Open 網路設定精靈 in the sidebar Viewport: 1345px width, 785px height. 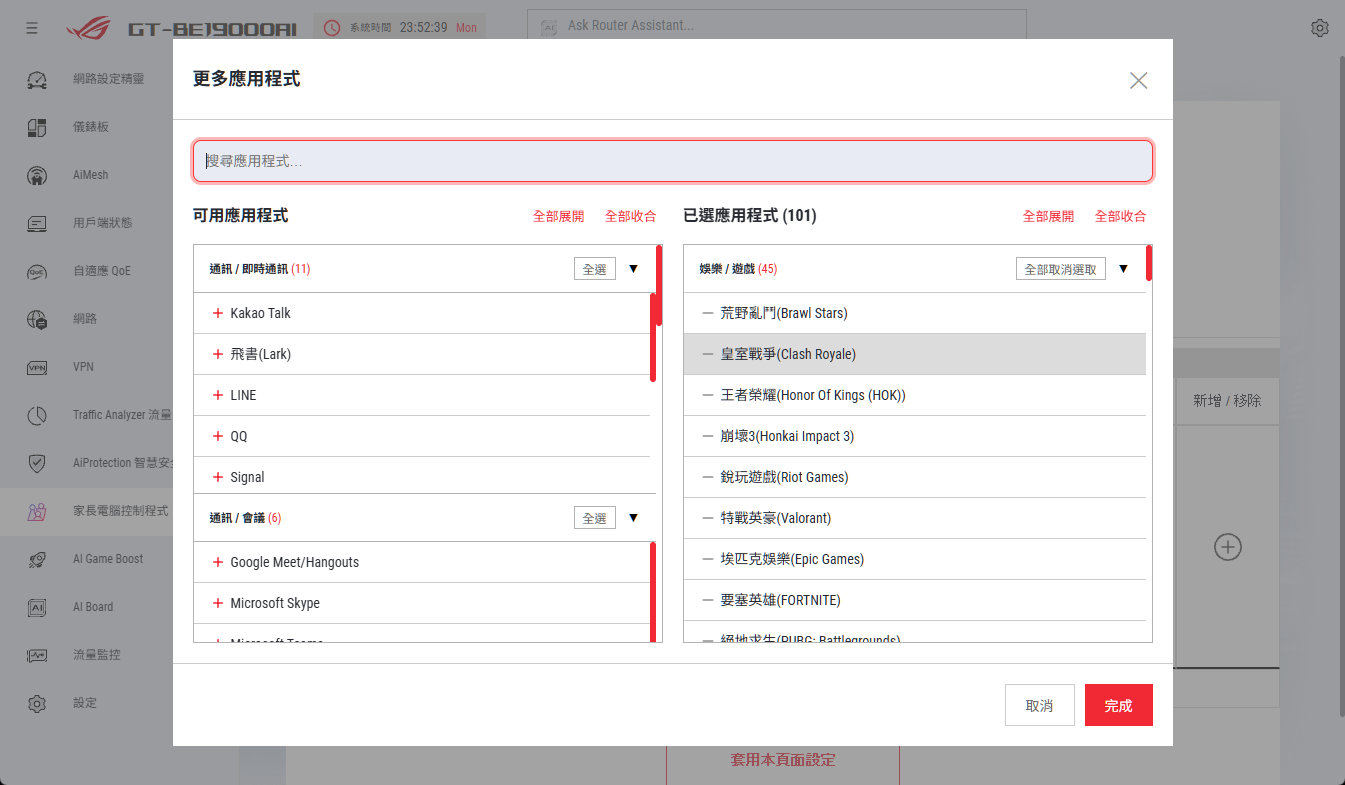pyautogui.click(x=108, y=78)
